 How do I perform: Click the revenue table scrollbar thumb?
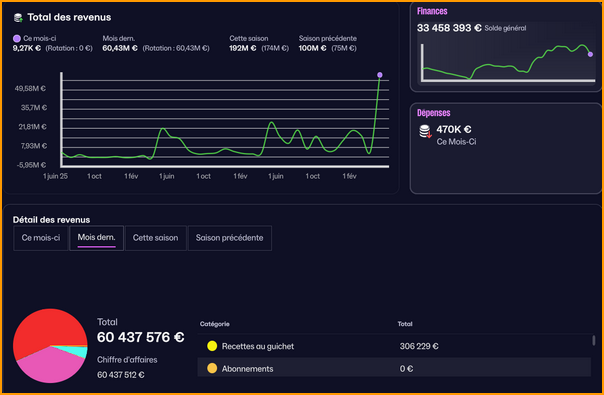click(594, 340)
